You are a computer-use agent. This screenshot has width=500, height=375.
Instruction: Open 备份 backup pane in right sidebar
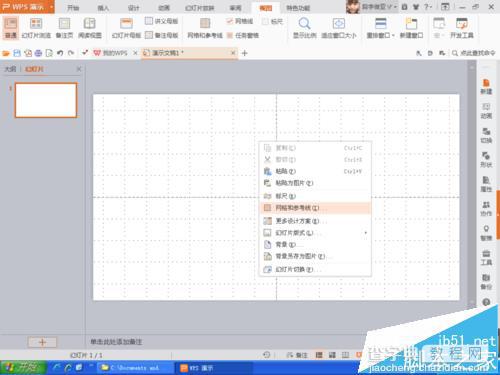click(x=486, y=282)
